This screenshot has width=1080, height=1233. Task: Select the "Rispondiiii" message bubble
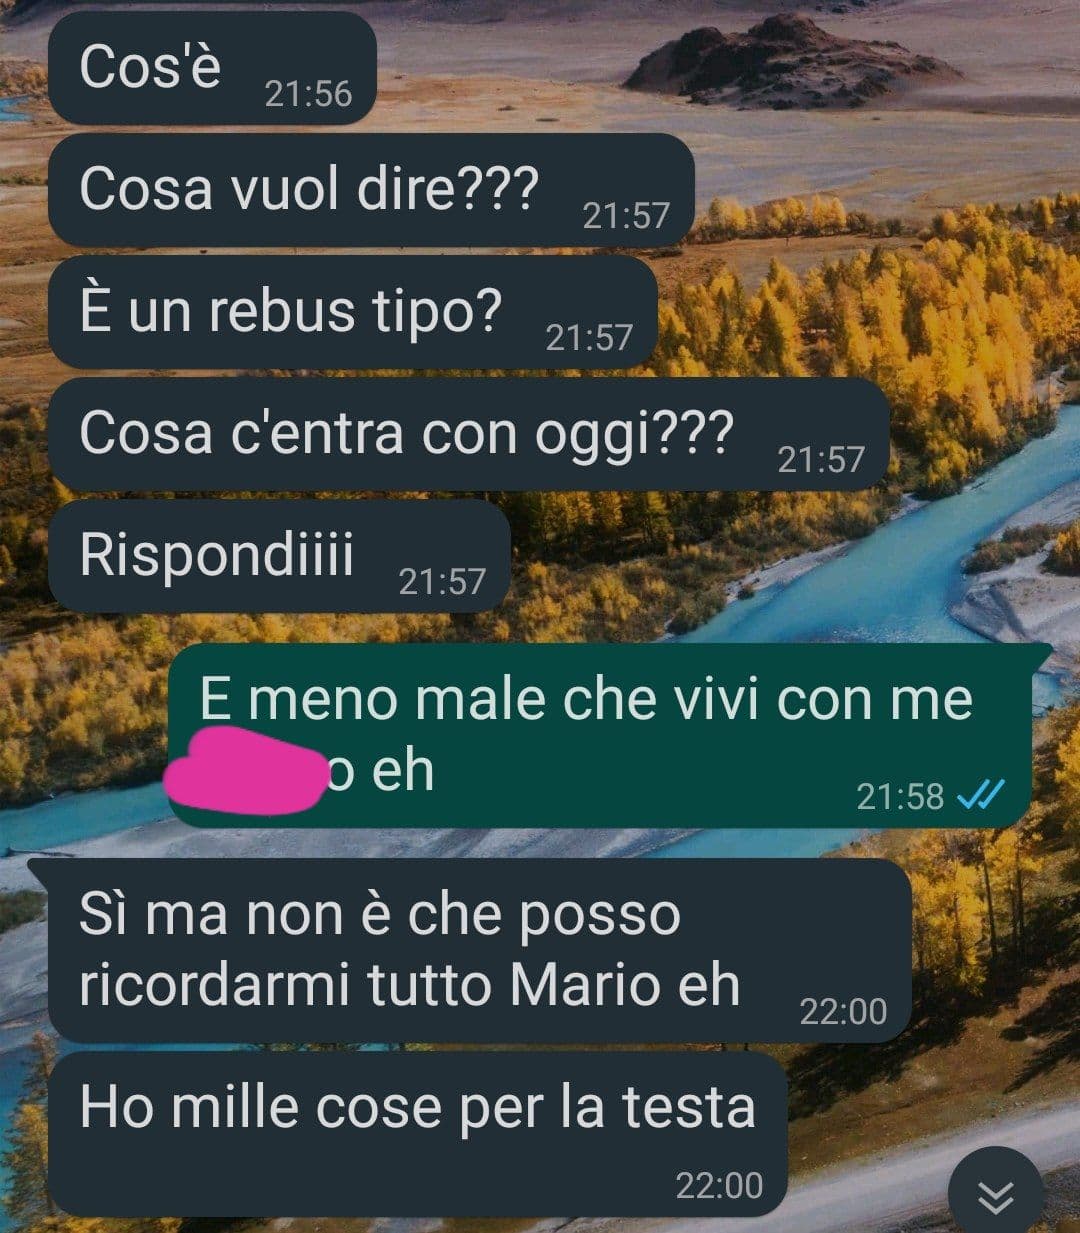click(280, 556)
